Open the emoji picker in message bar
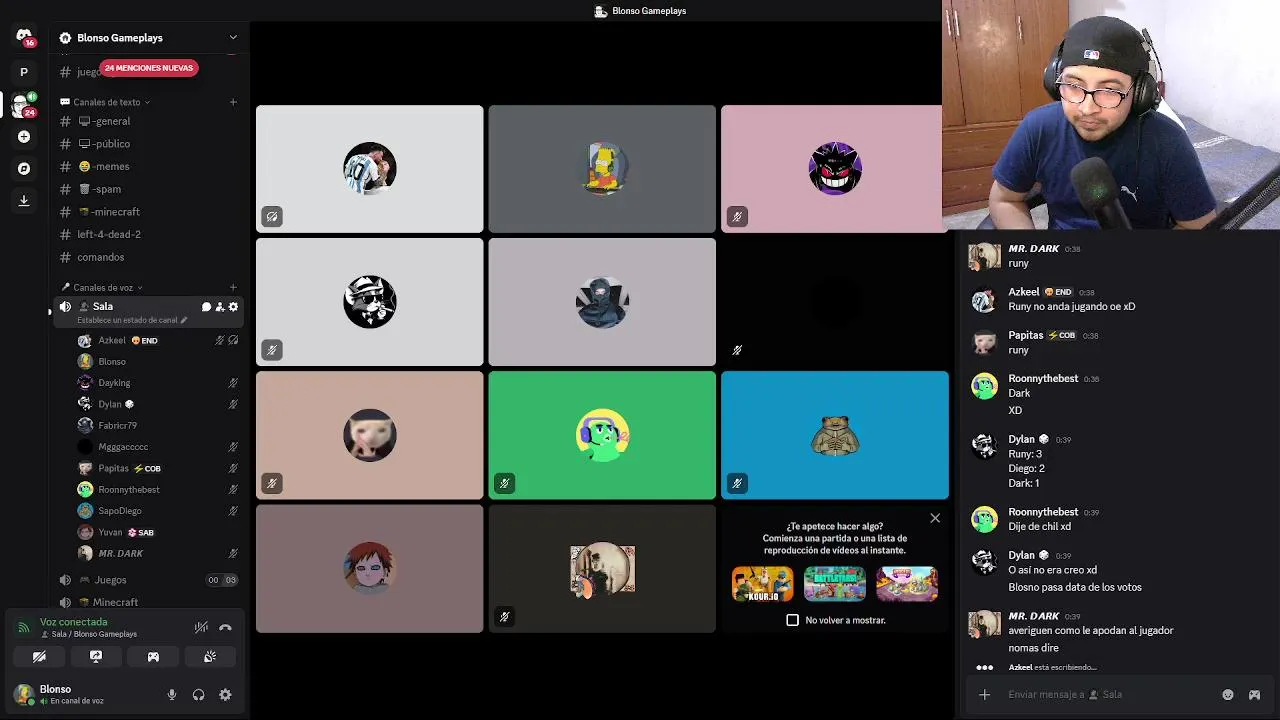The image size is (1280, 720). (1228, 695)
